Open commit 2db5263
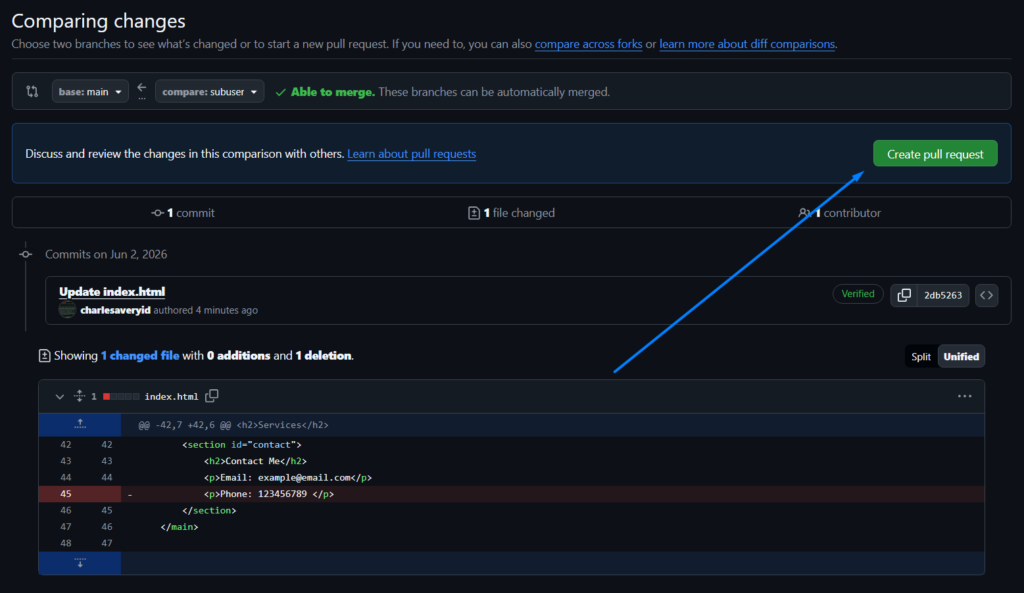 pyautogui.click(x=943, y=295)
